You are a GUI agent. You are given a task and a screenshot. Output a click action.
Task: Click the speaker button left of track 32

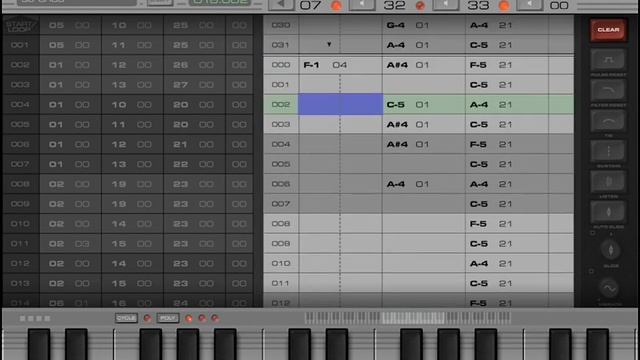pos(362,4)
